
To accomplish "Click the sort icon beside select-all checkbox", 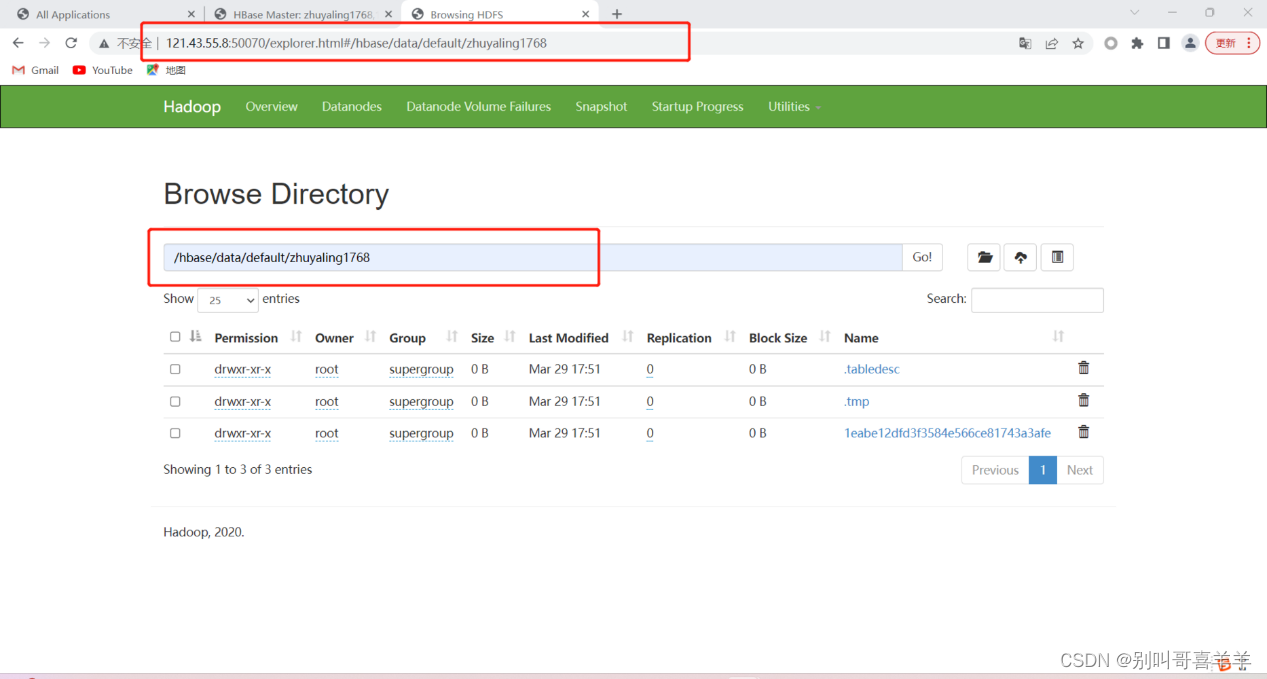I will point(196,336).
